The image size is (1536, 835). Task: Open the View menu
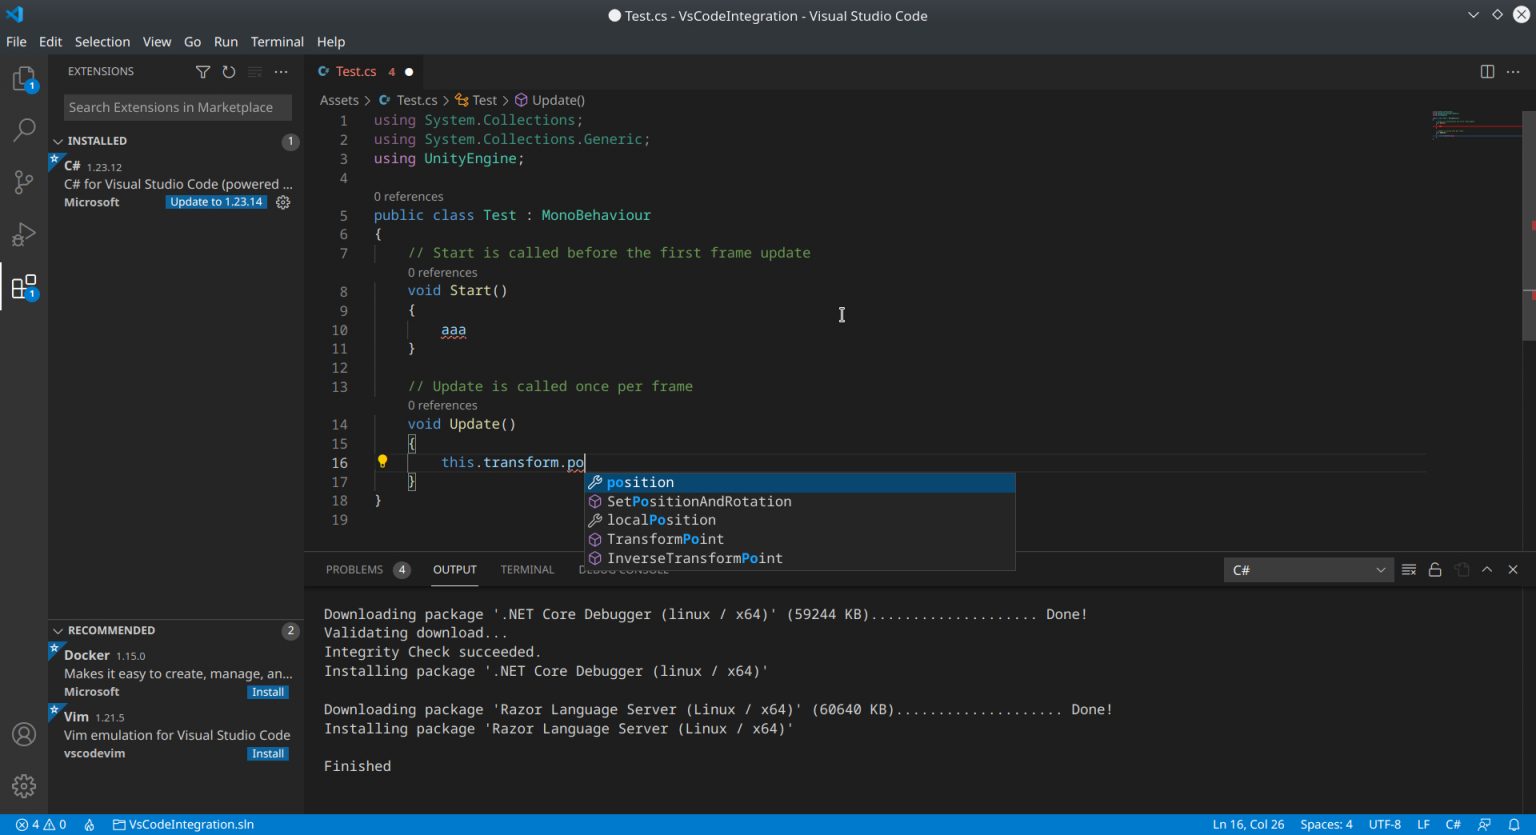click(157, 42)
